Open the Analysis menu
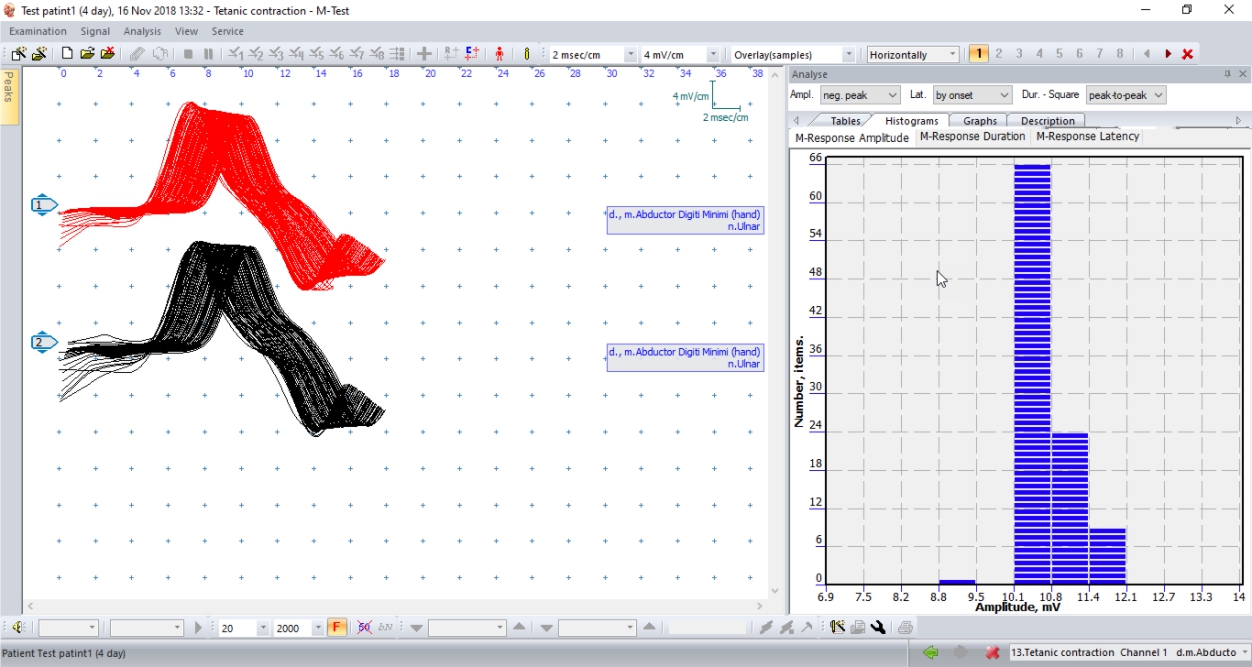The image size is (1252, 667). click(142, 32)
